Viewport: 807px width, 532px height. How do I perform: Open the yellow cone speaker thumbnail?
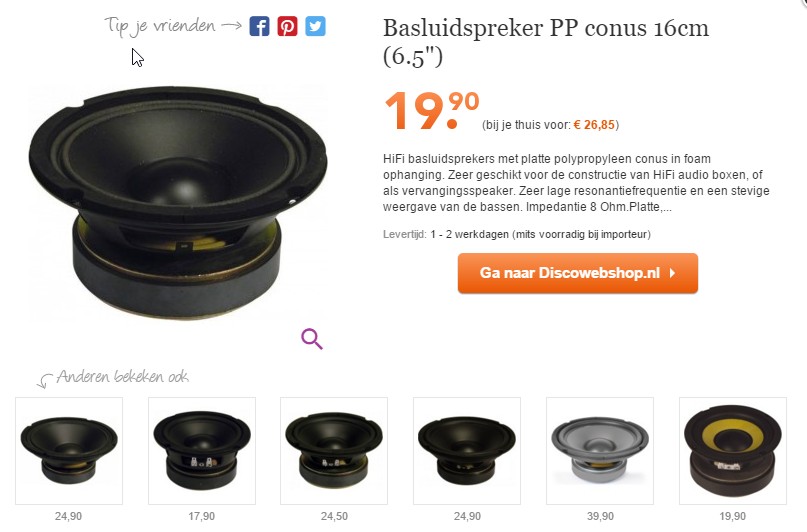tap(733, 451)
